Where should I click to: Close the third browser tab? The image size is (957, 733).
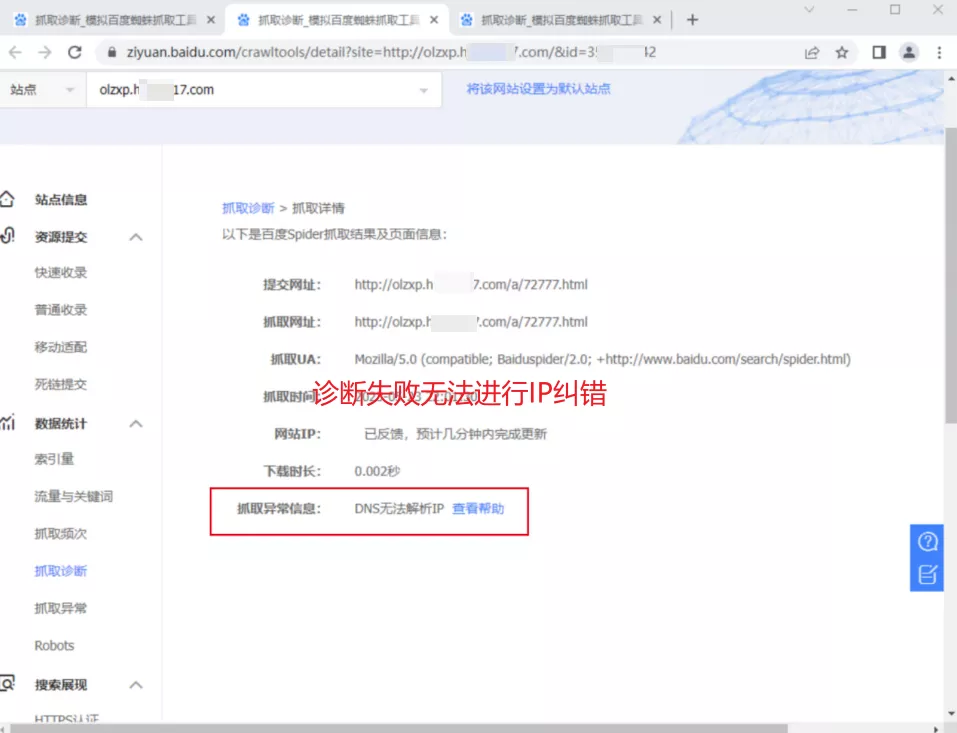tap(657, 20)
